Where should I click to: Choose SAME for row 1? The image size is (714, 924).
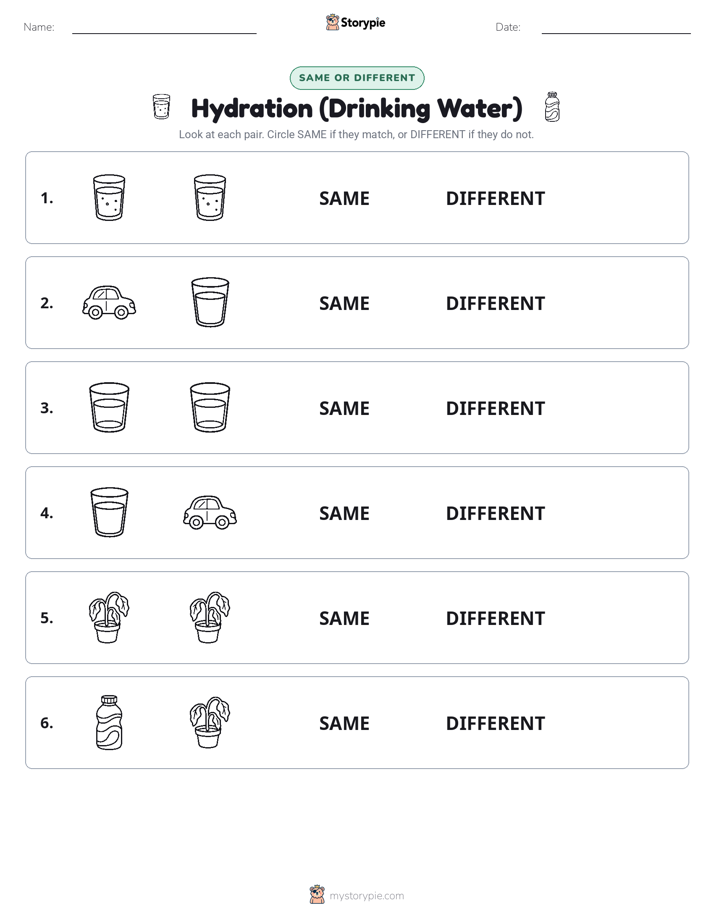point(344,199)
